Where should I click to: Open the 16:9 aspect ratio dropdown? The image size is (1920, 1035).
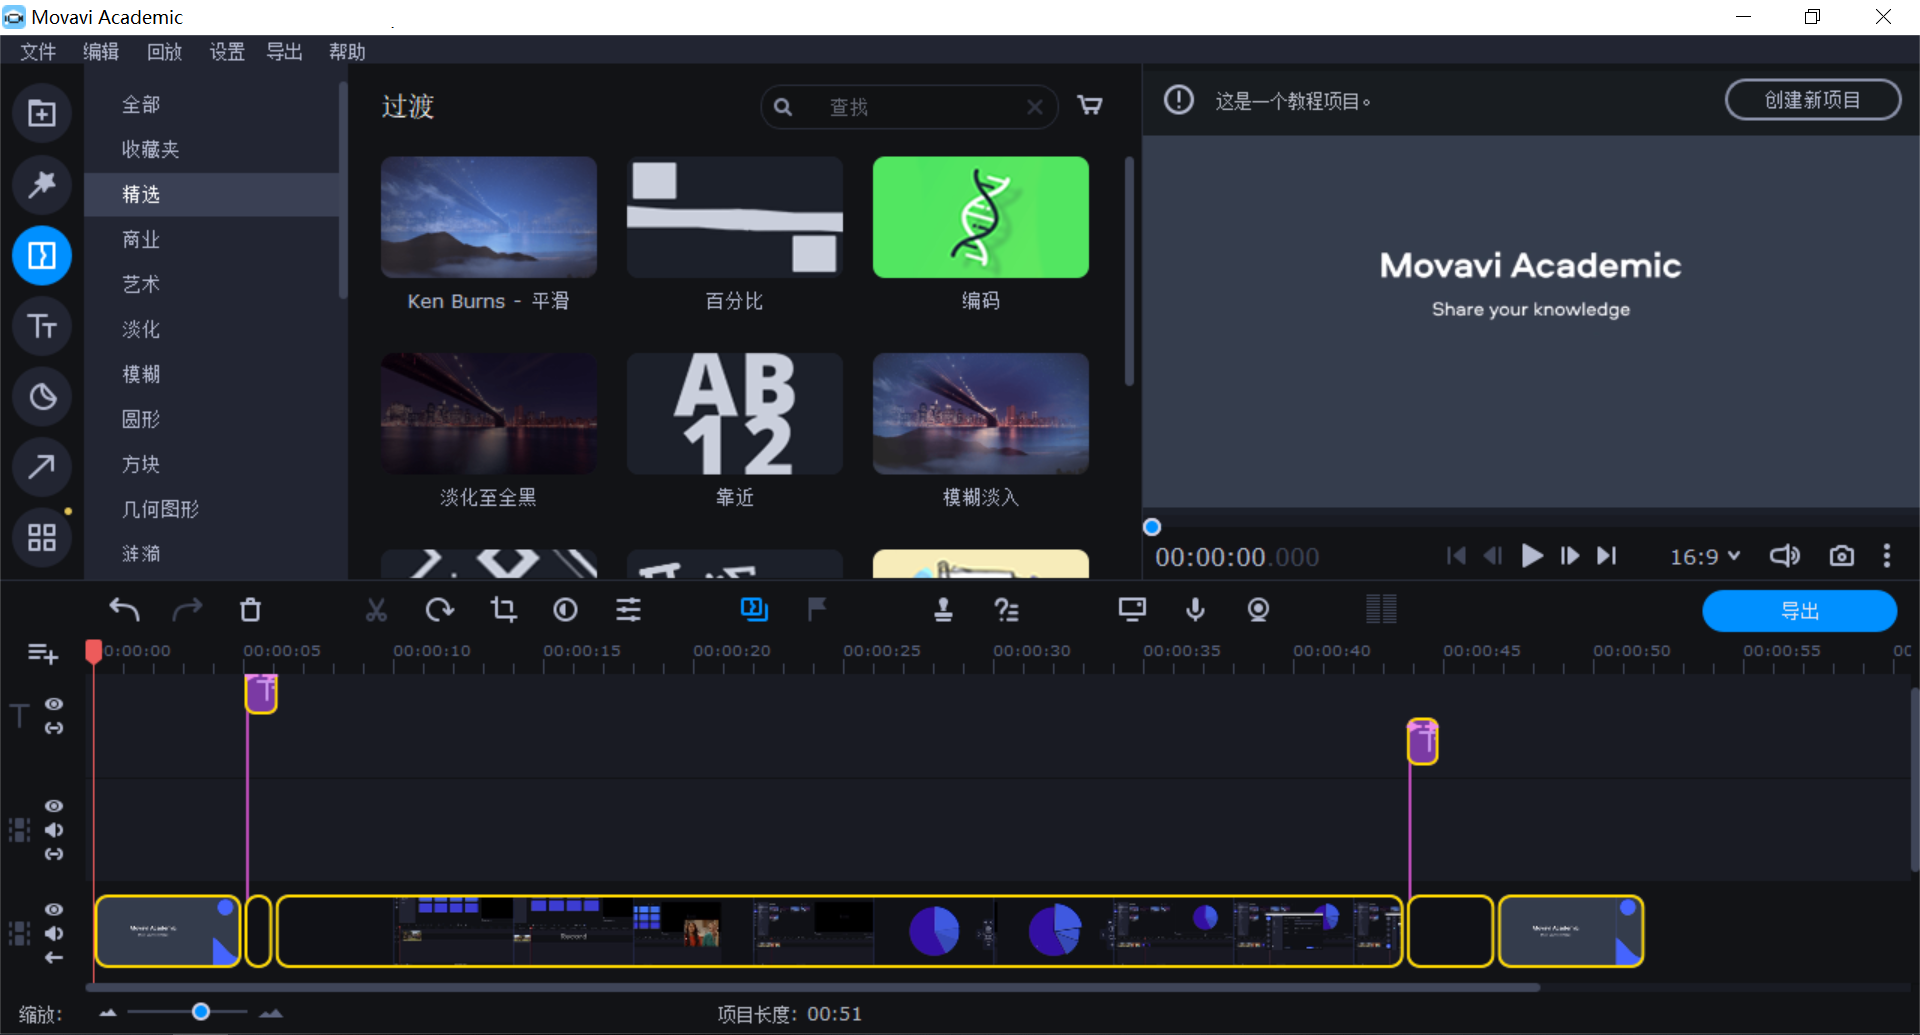pyautogui.click(x=1705, y=557)
